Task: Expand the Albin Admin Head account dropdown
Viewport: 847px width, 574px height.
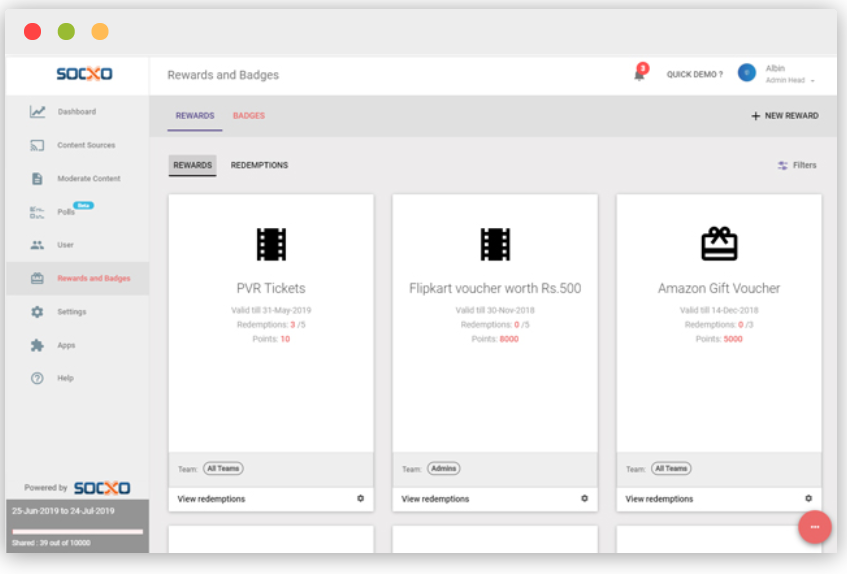Action: click(790, 74)
